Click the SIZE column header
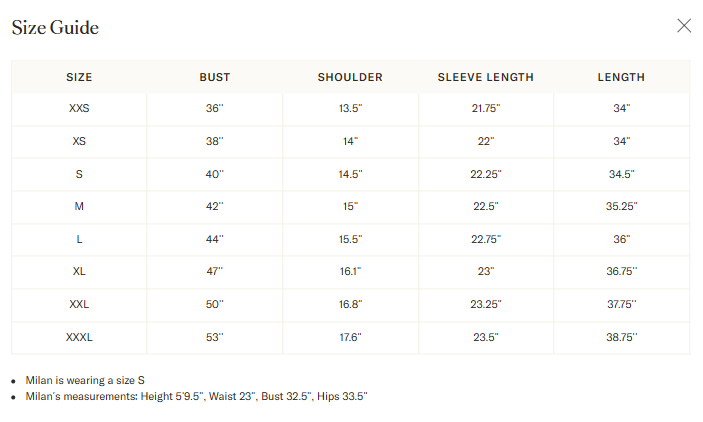 (79, 77)
